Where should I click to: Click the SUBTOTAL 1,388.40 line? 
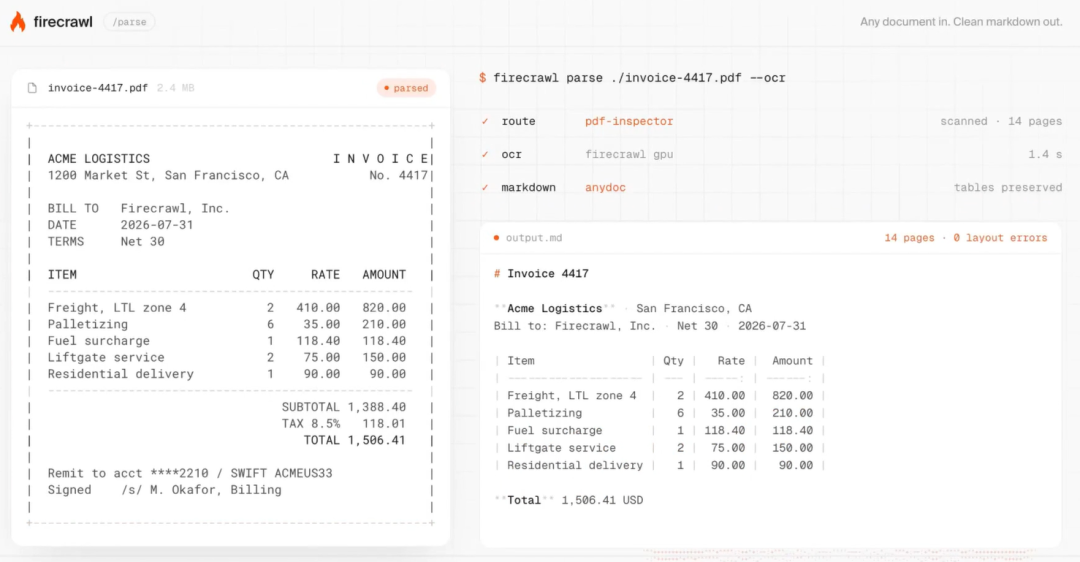[344, 407]
